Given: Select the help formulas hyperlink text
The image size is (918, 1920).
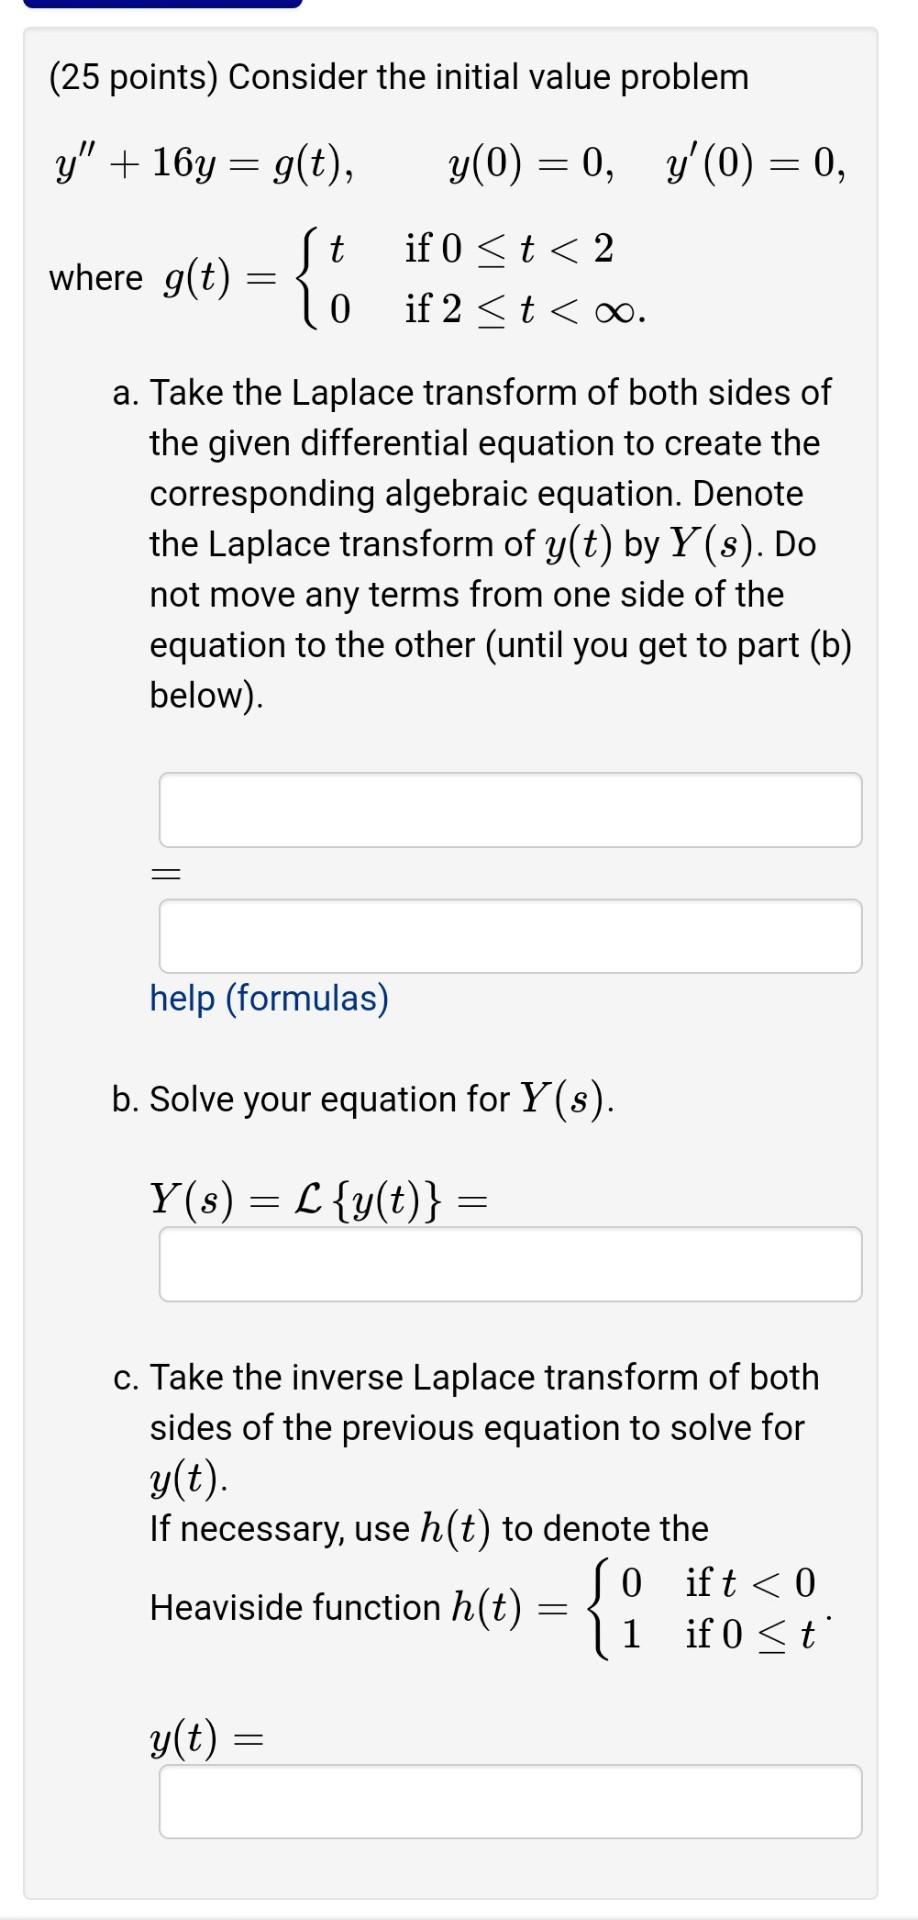Looking at the screenshot, I should click(268, 997).
